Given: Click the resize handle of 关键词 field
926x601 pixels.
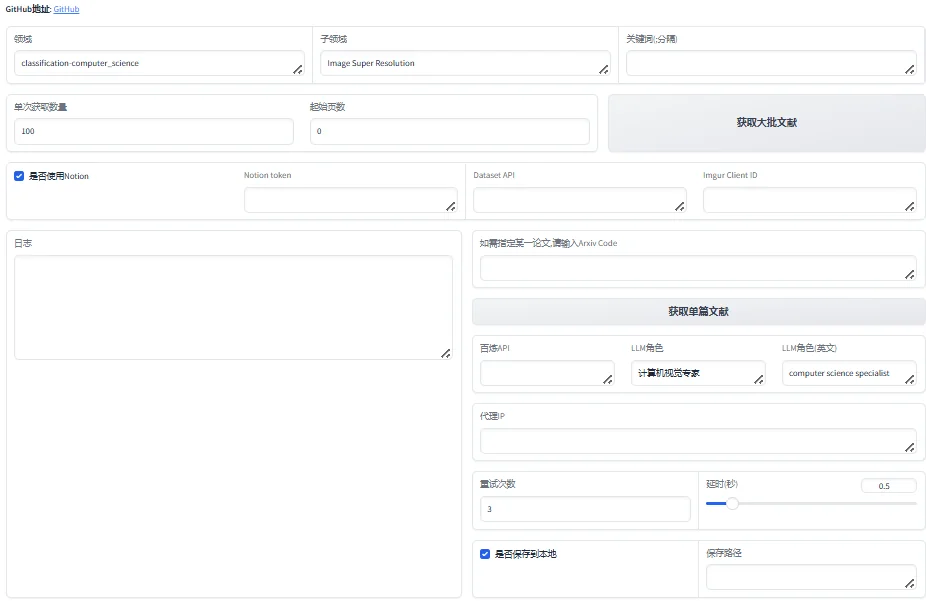Looking at the screenshot, I should (909, 70).
